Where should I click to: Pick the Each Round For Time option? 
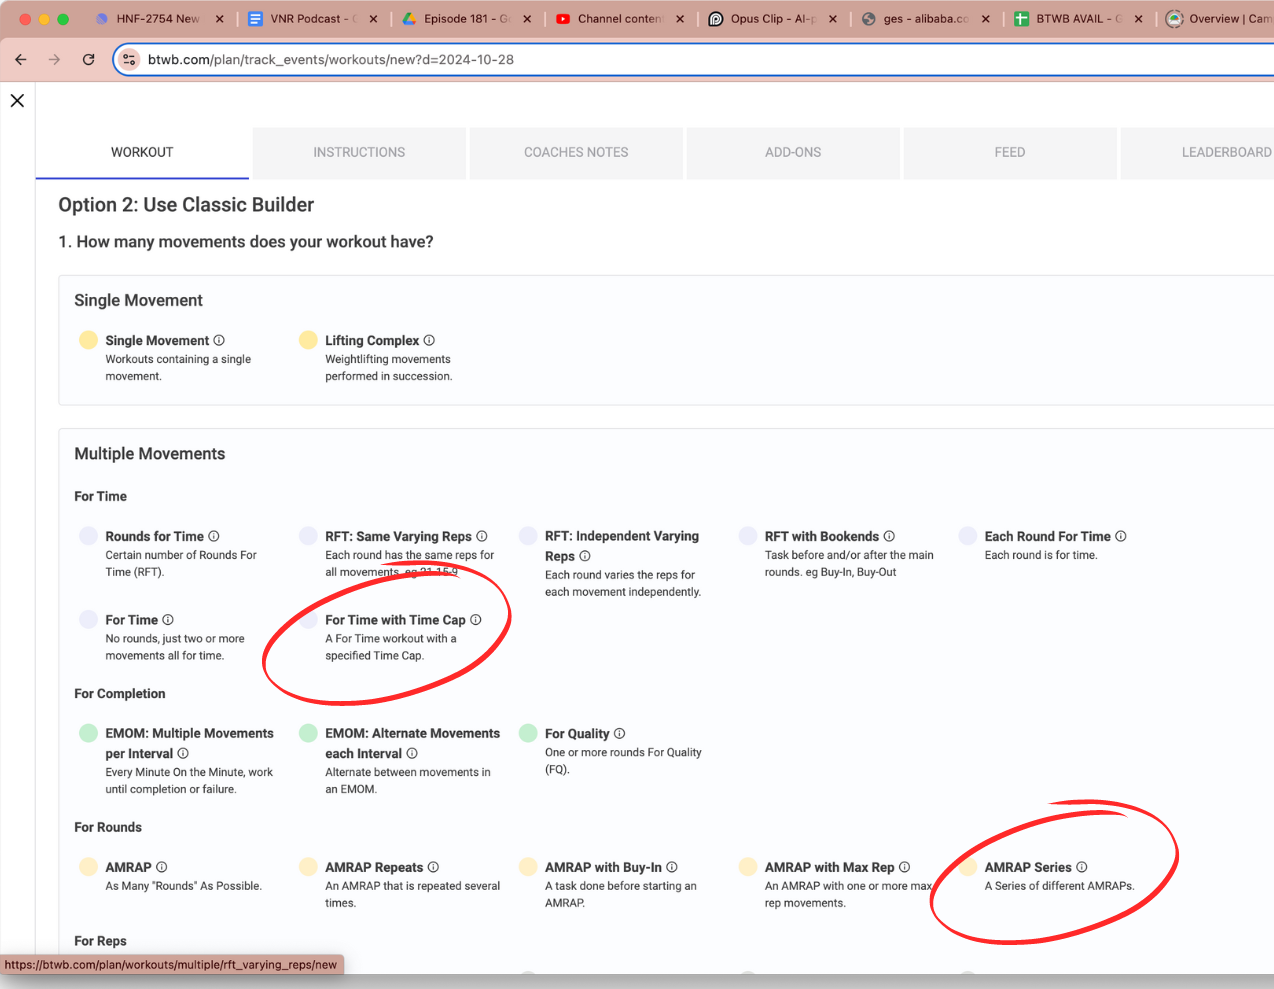968,536
